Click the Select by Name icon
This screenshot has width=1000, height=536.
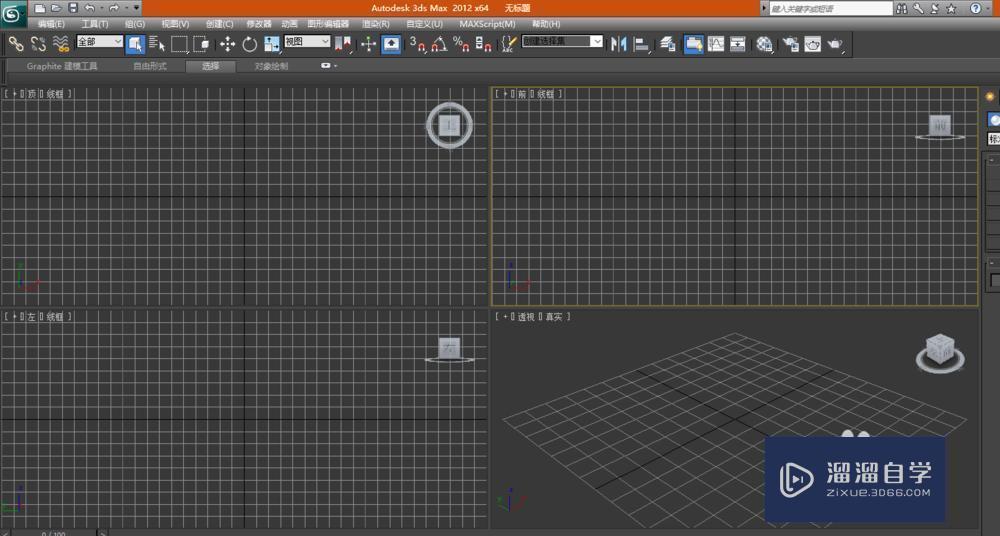coord(157,44)
